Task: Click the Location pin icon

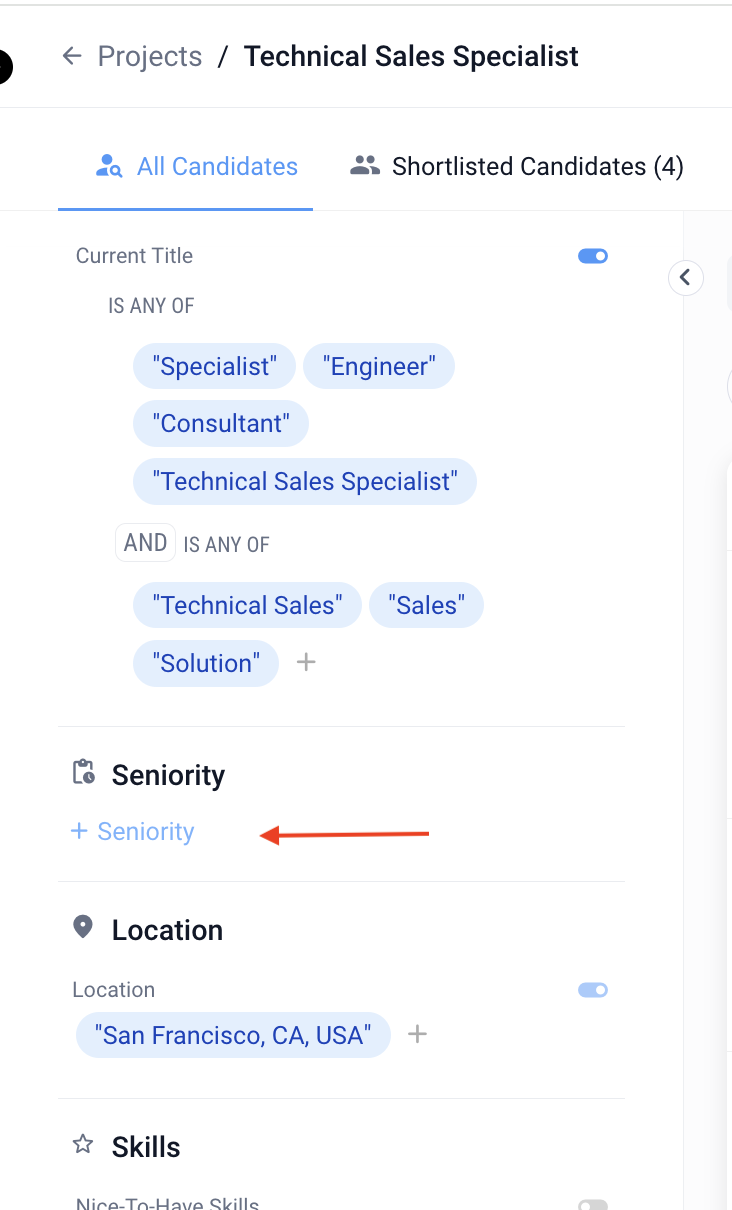Action: (84, 927)
